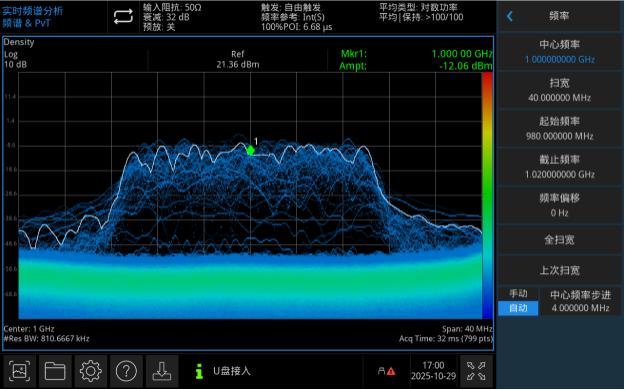Open the settings gear icon

(90, 371)
